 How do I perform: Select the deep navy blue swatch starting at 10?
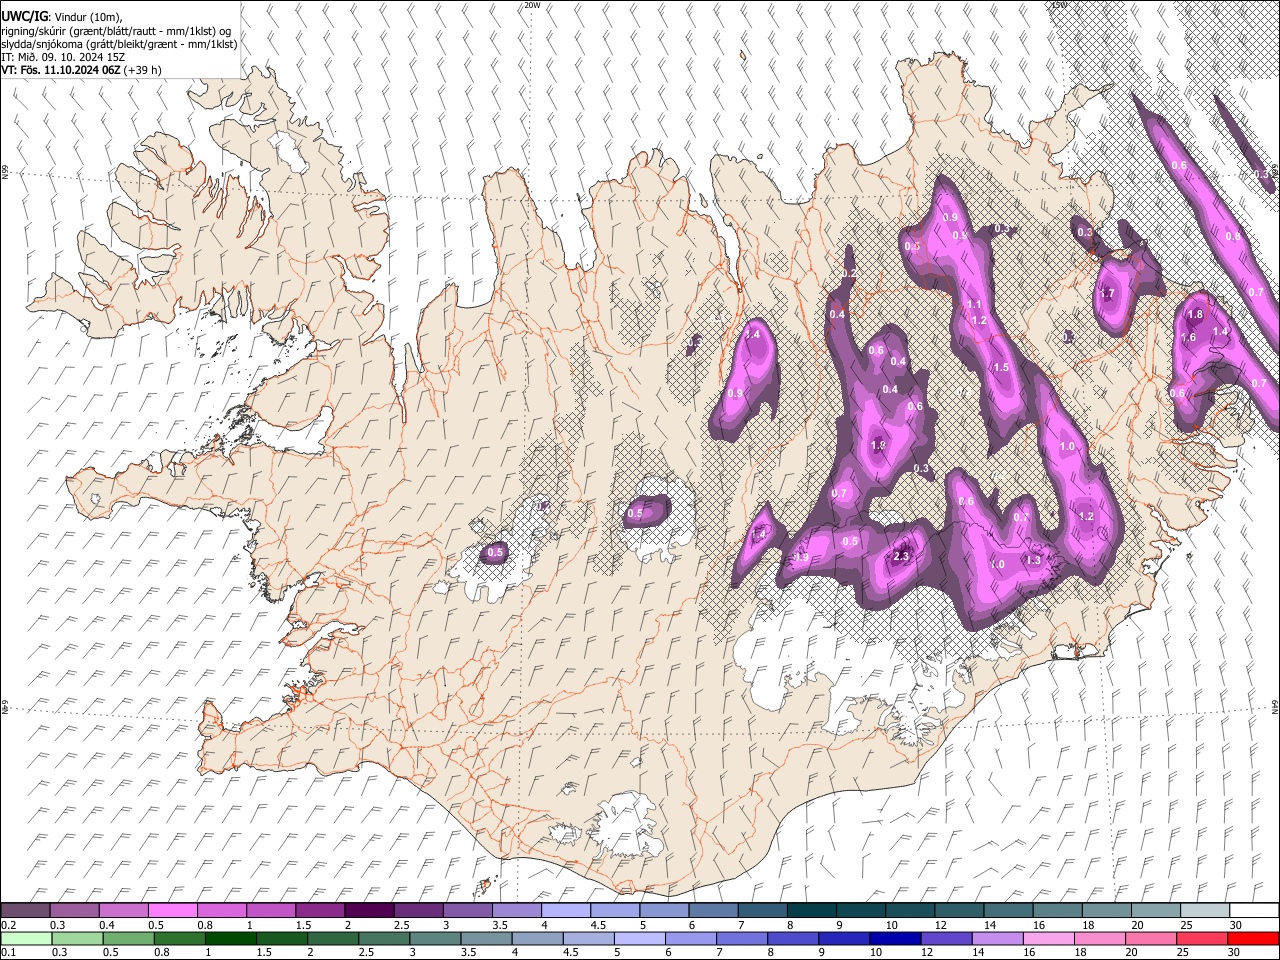pyautogui.click(x=896, y=938)
